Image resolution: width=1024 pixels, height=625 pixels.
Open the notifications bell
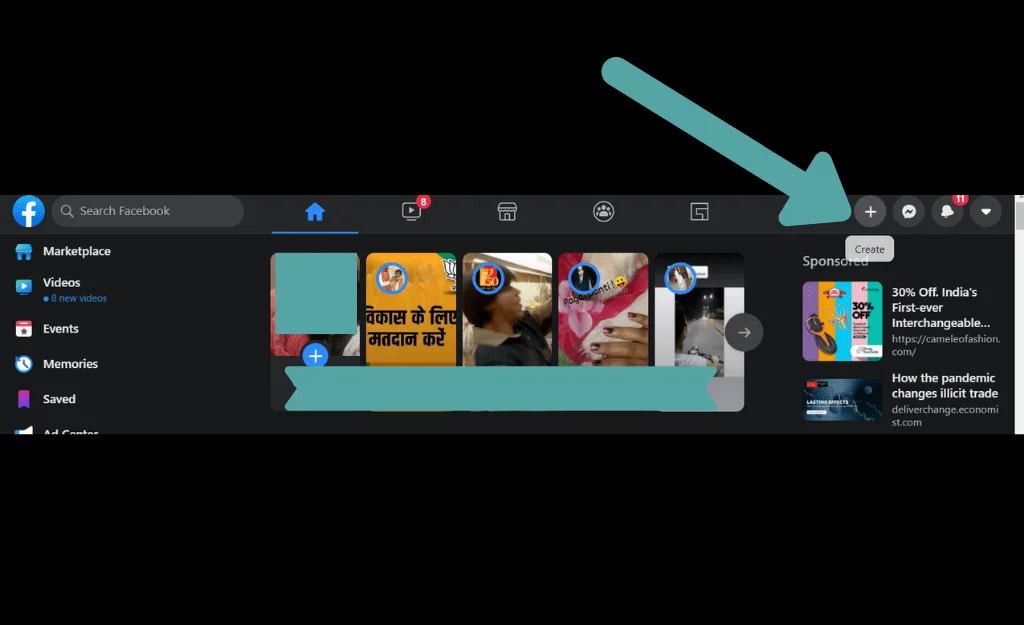click(x=947, y=212)
